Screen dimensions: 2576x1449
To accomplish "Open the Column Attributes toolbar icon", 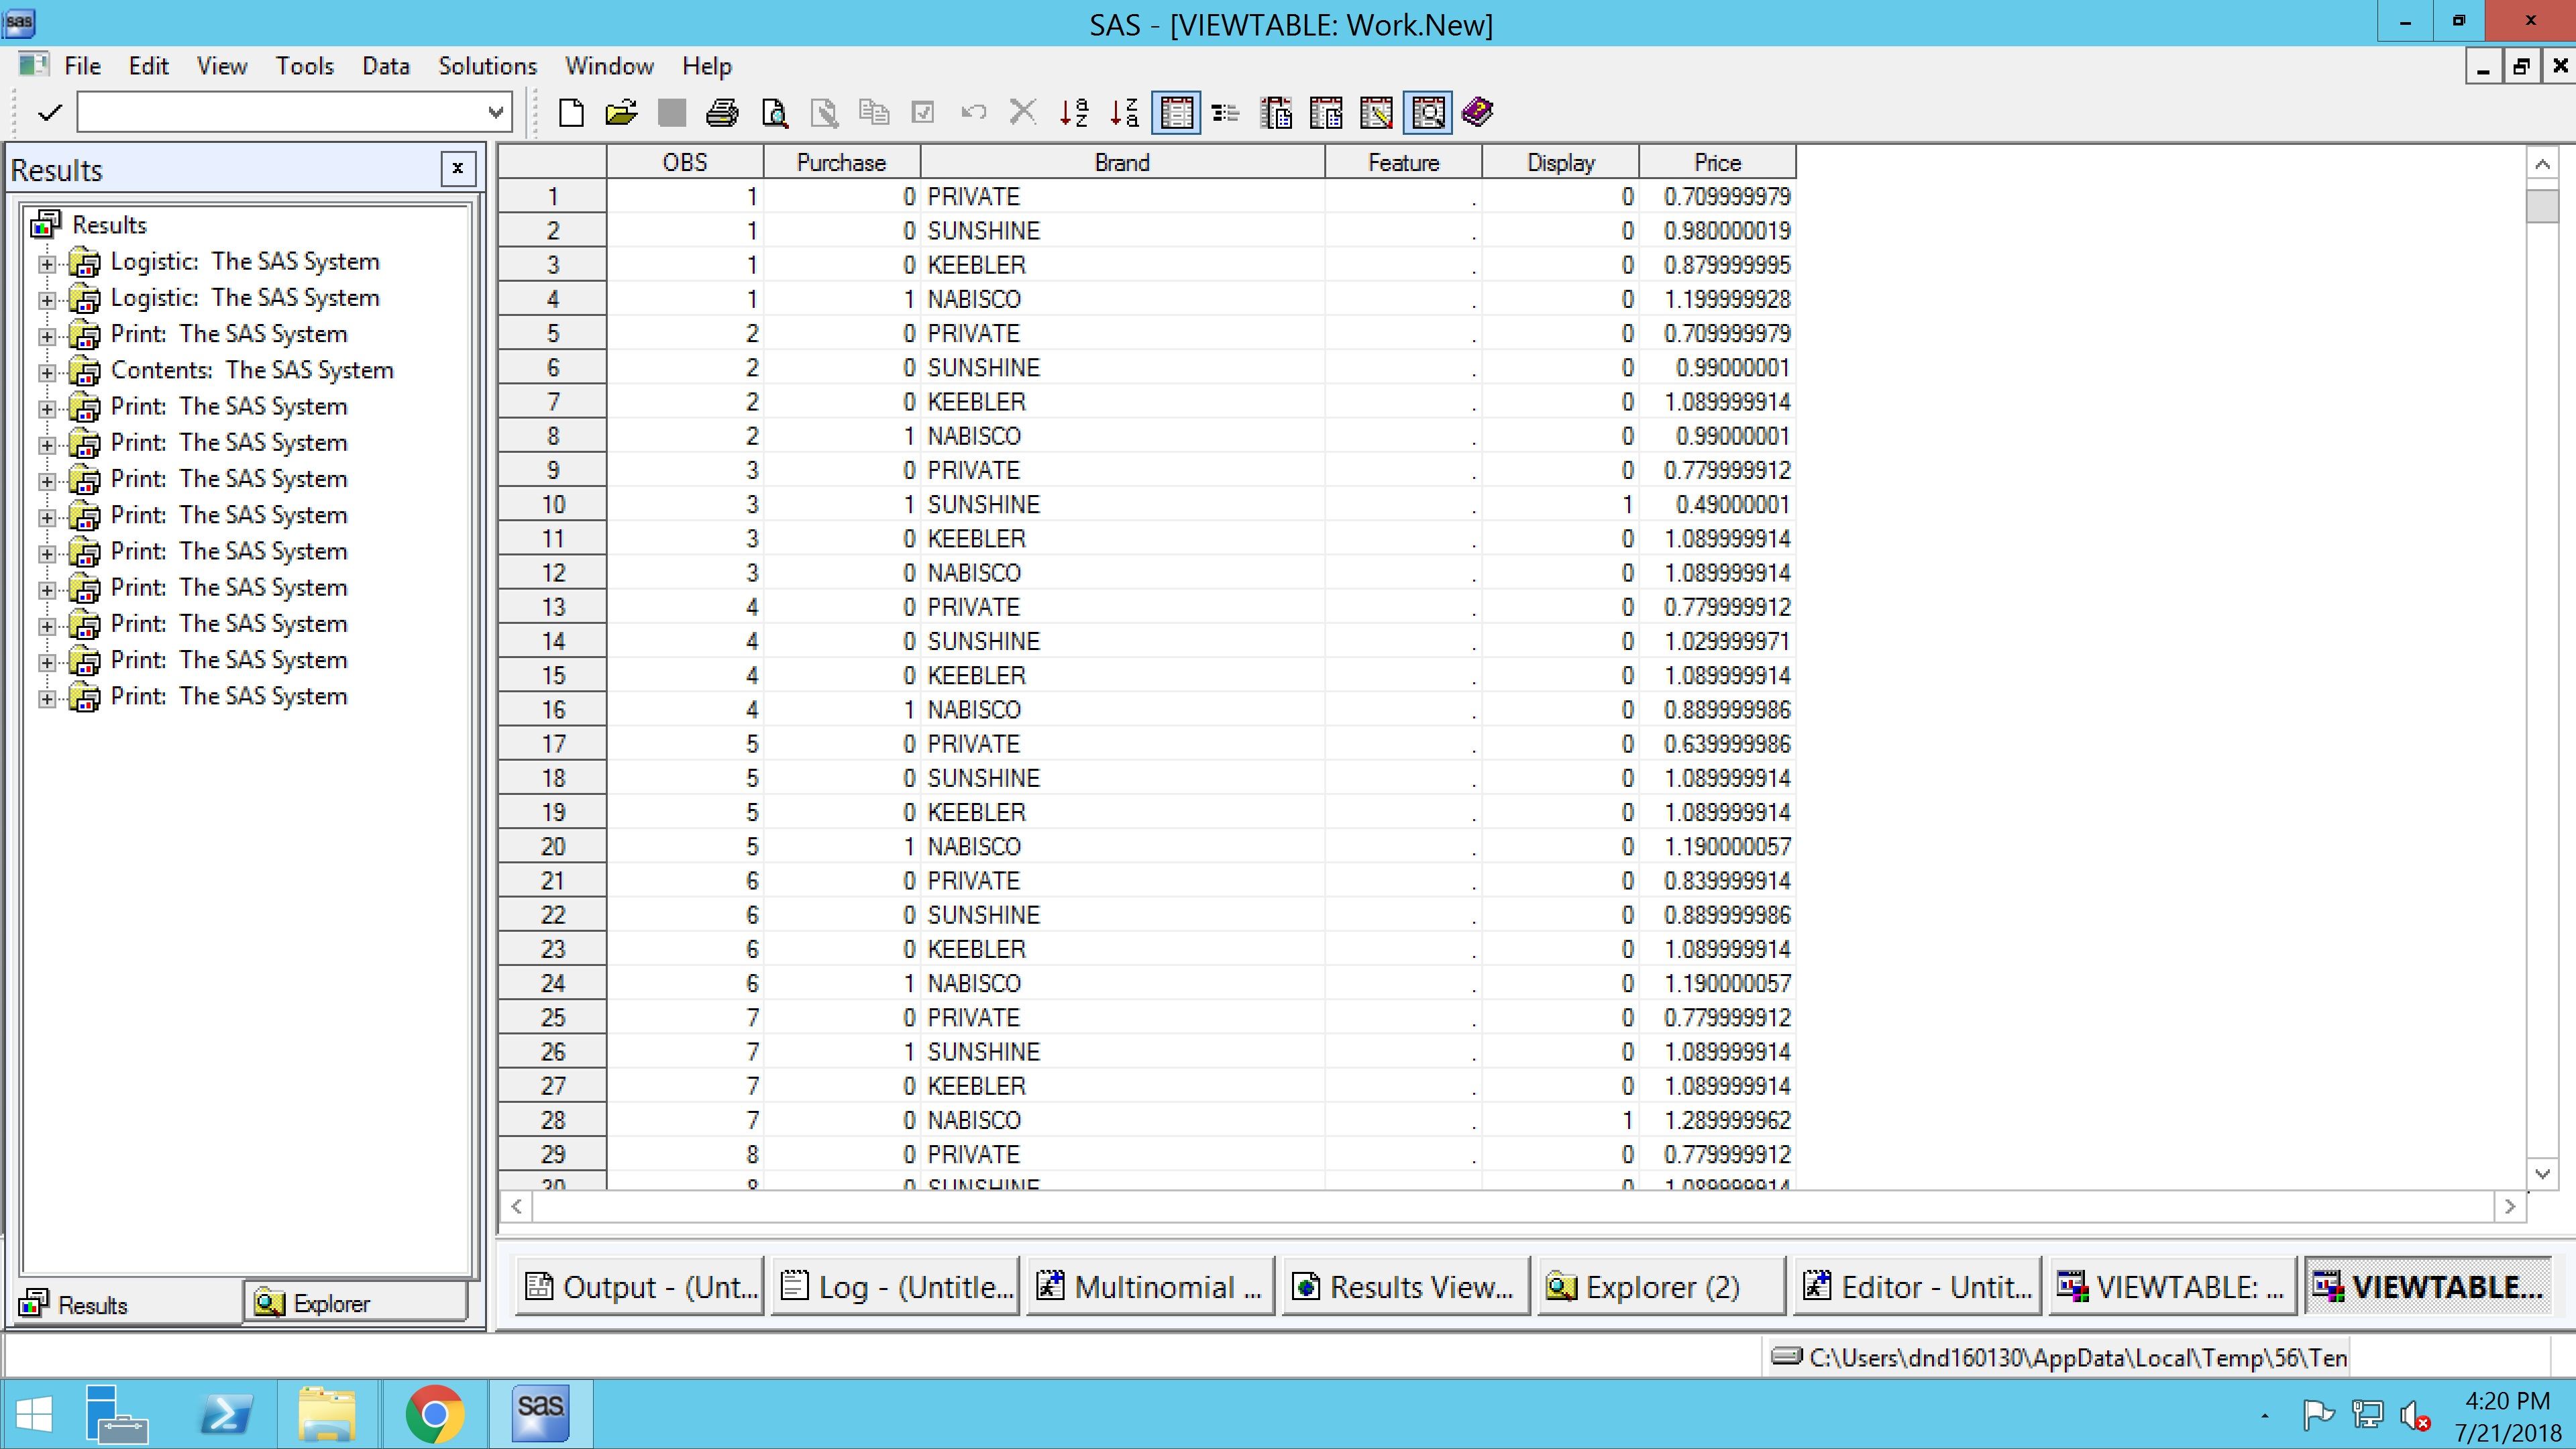I will (1276, 113).
